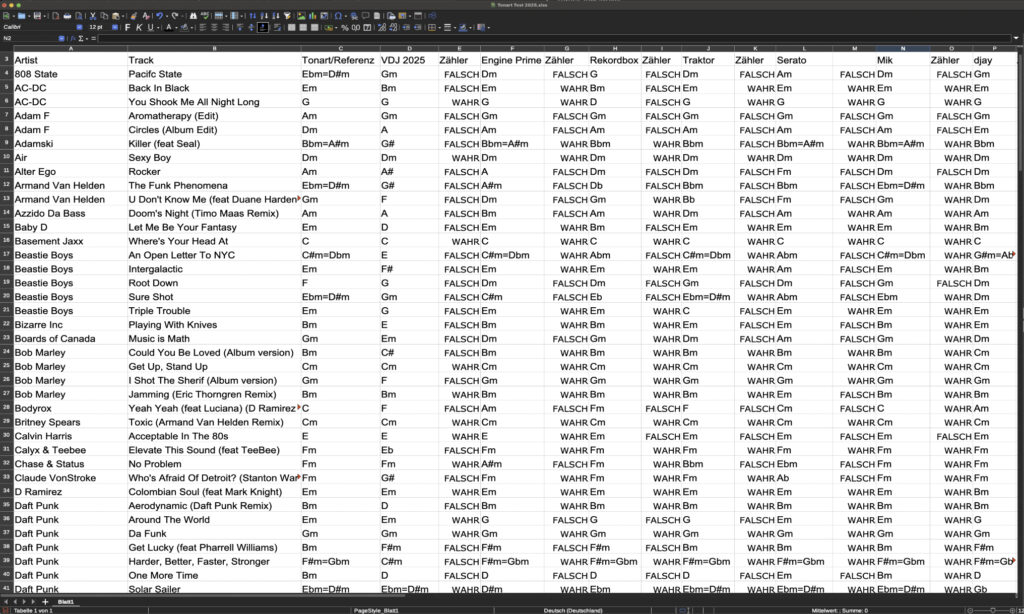Open Find & Replace binoculars icon
This screenshot has width=1024, height=614.
(193, 16)
